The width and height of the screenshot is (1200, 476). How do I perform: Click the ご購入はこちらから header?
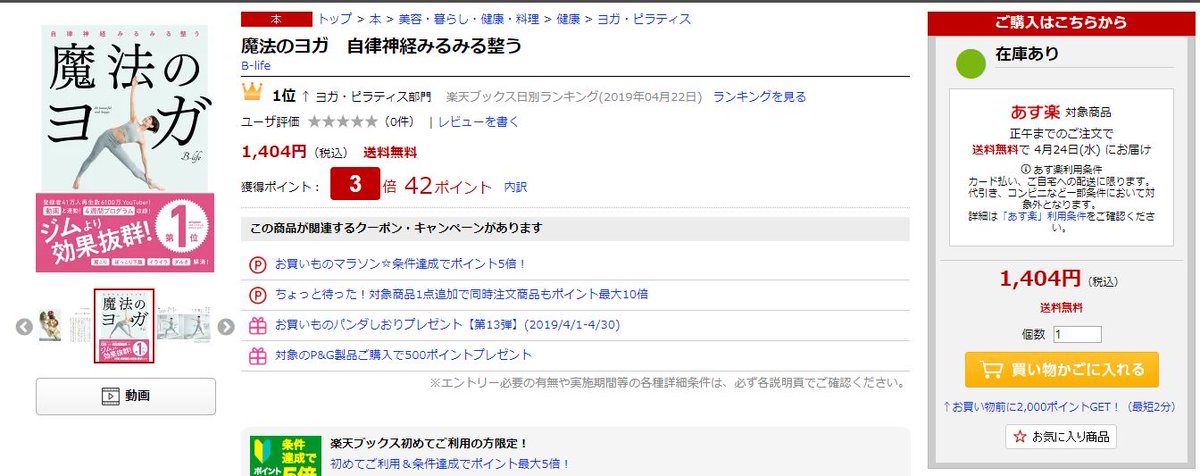coord(1061,23)
